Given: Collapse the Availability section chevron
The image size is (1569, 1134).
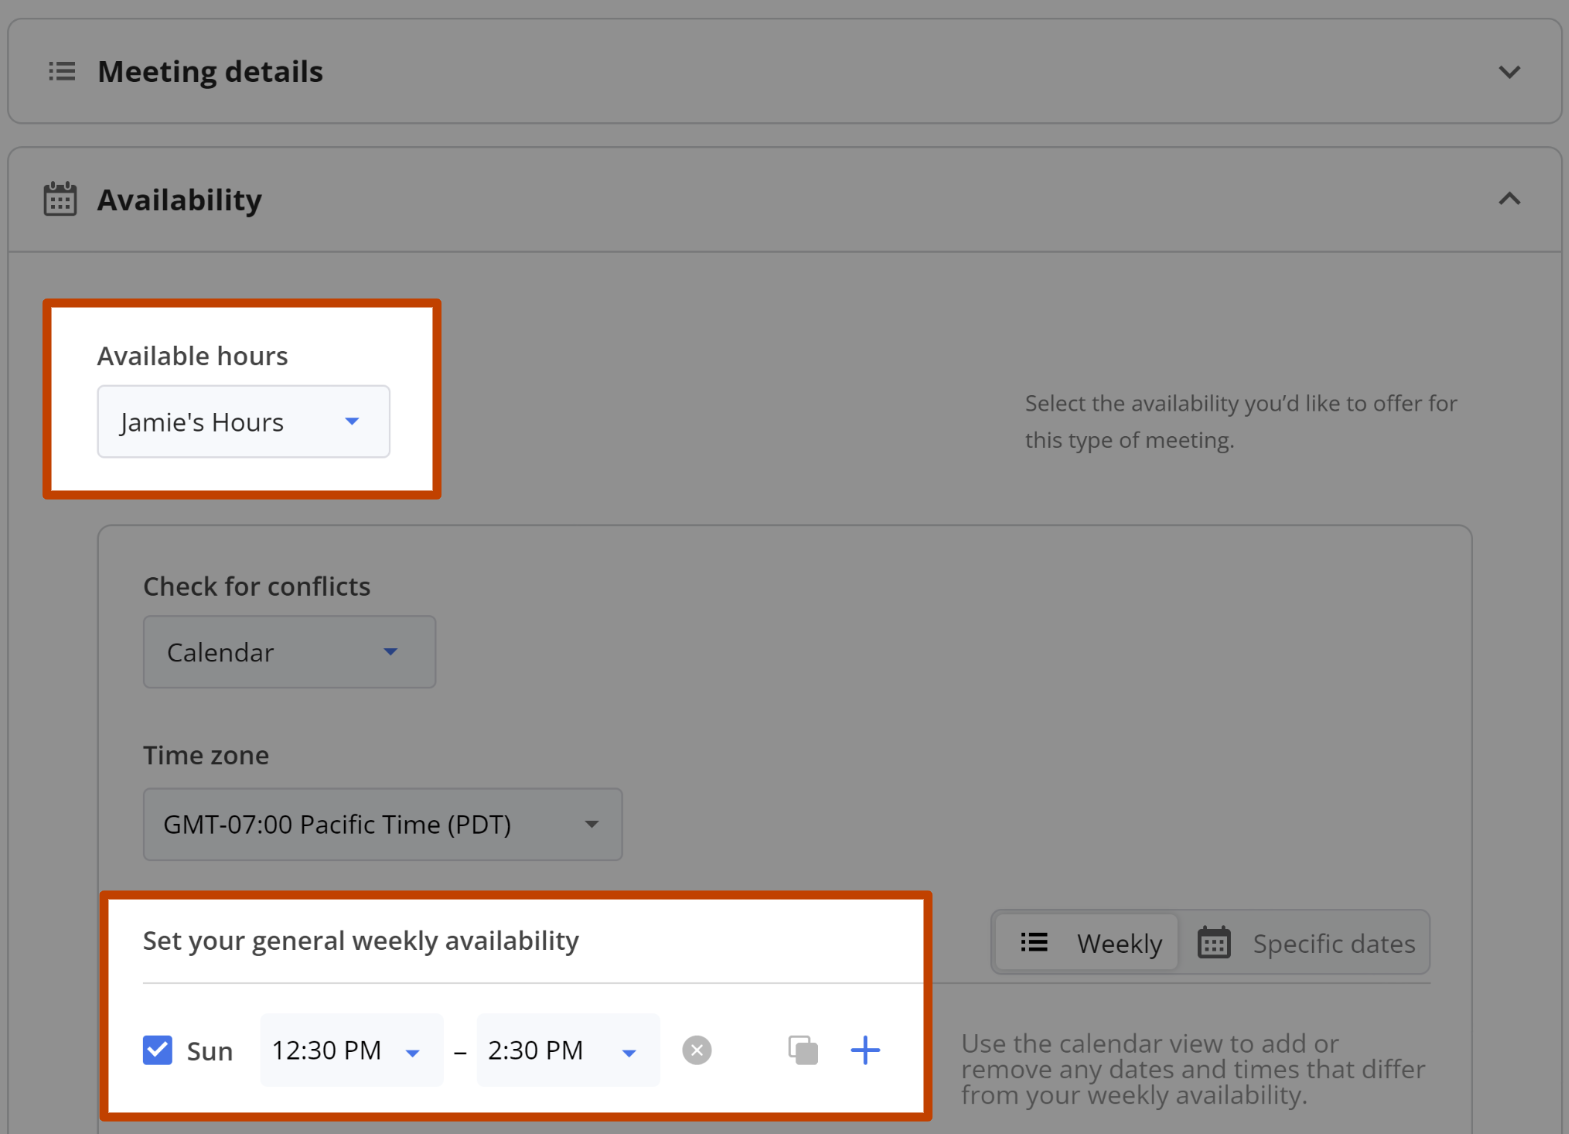Looking at the screenshot, I should (1509, 199).
